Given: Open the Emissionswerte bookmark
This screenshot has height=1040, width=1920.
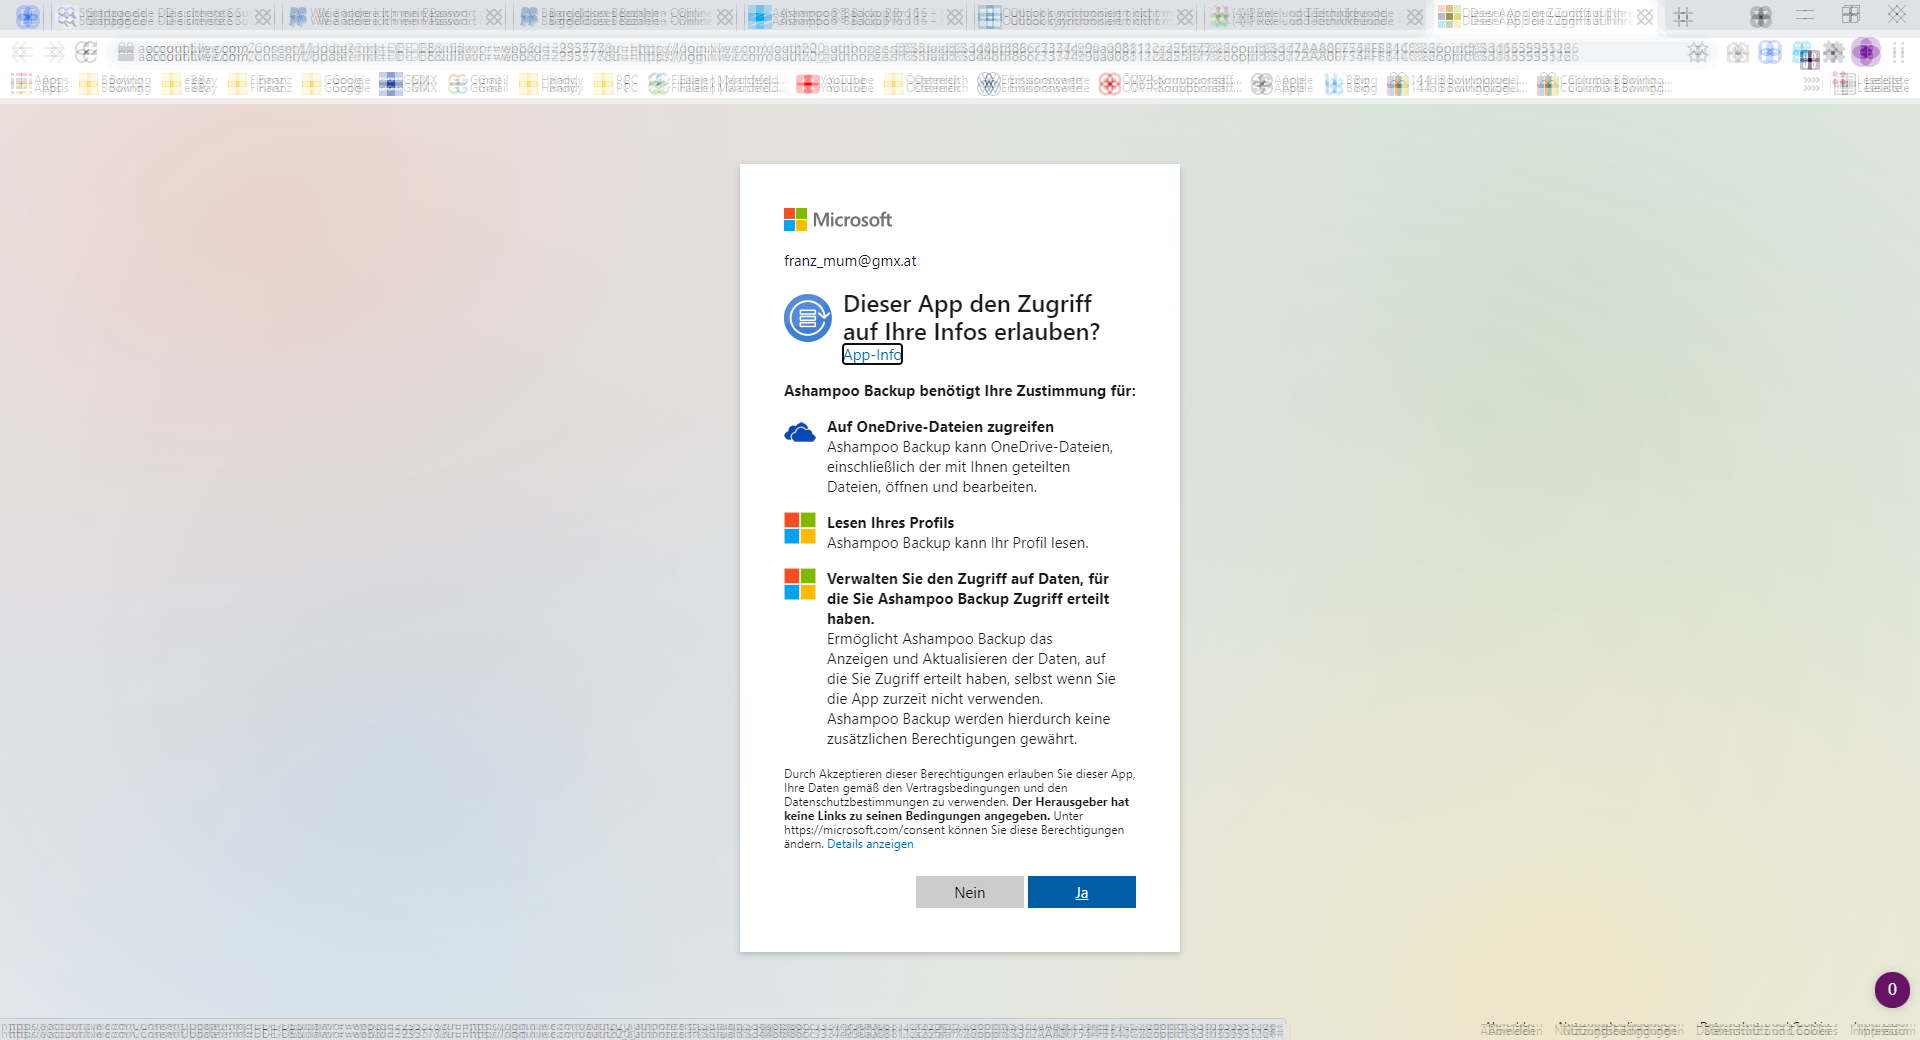Looking at the screenshot, I should click(x=1034, y=85).
